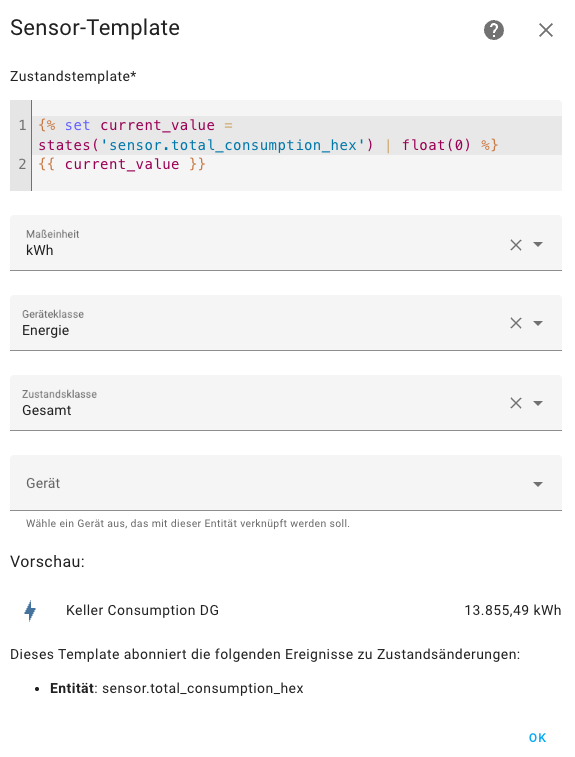Click line number 2 in the editor gutter

tap(22, 164)
